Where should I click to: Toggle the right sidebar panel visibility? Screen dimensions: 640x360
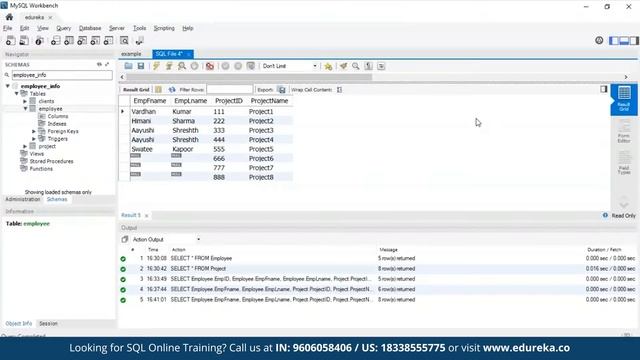pos(634,40)
